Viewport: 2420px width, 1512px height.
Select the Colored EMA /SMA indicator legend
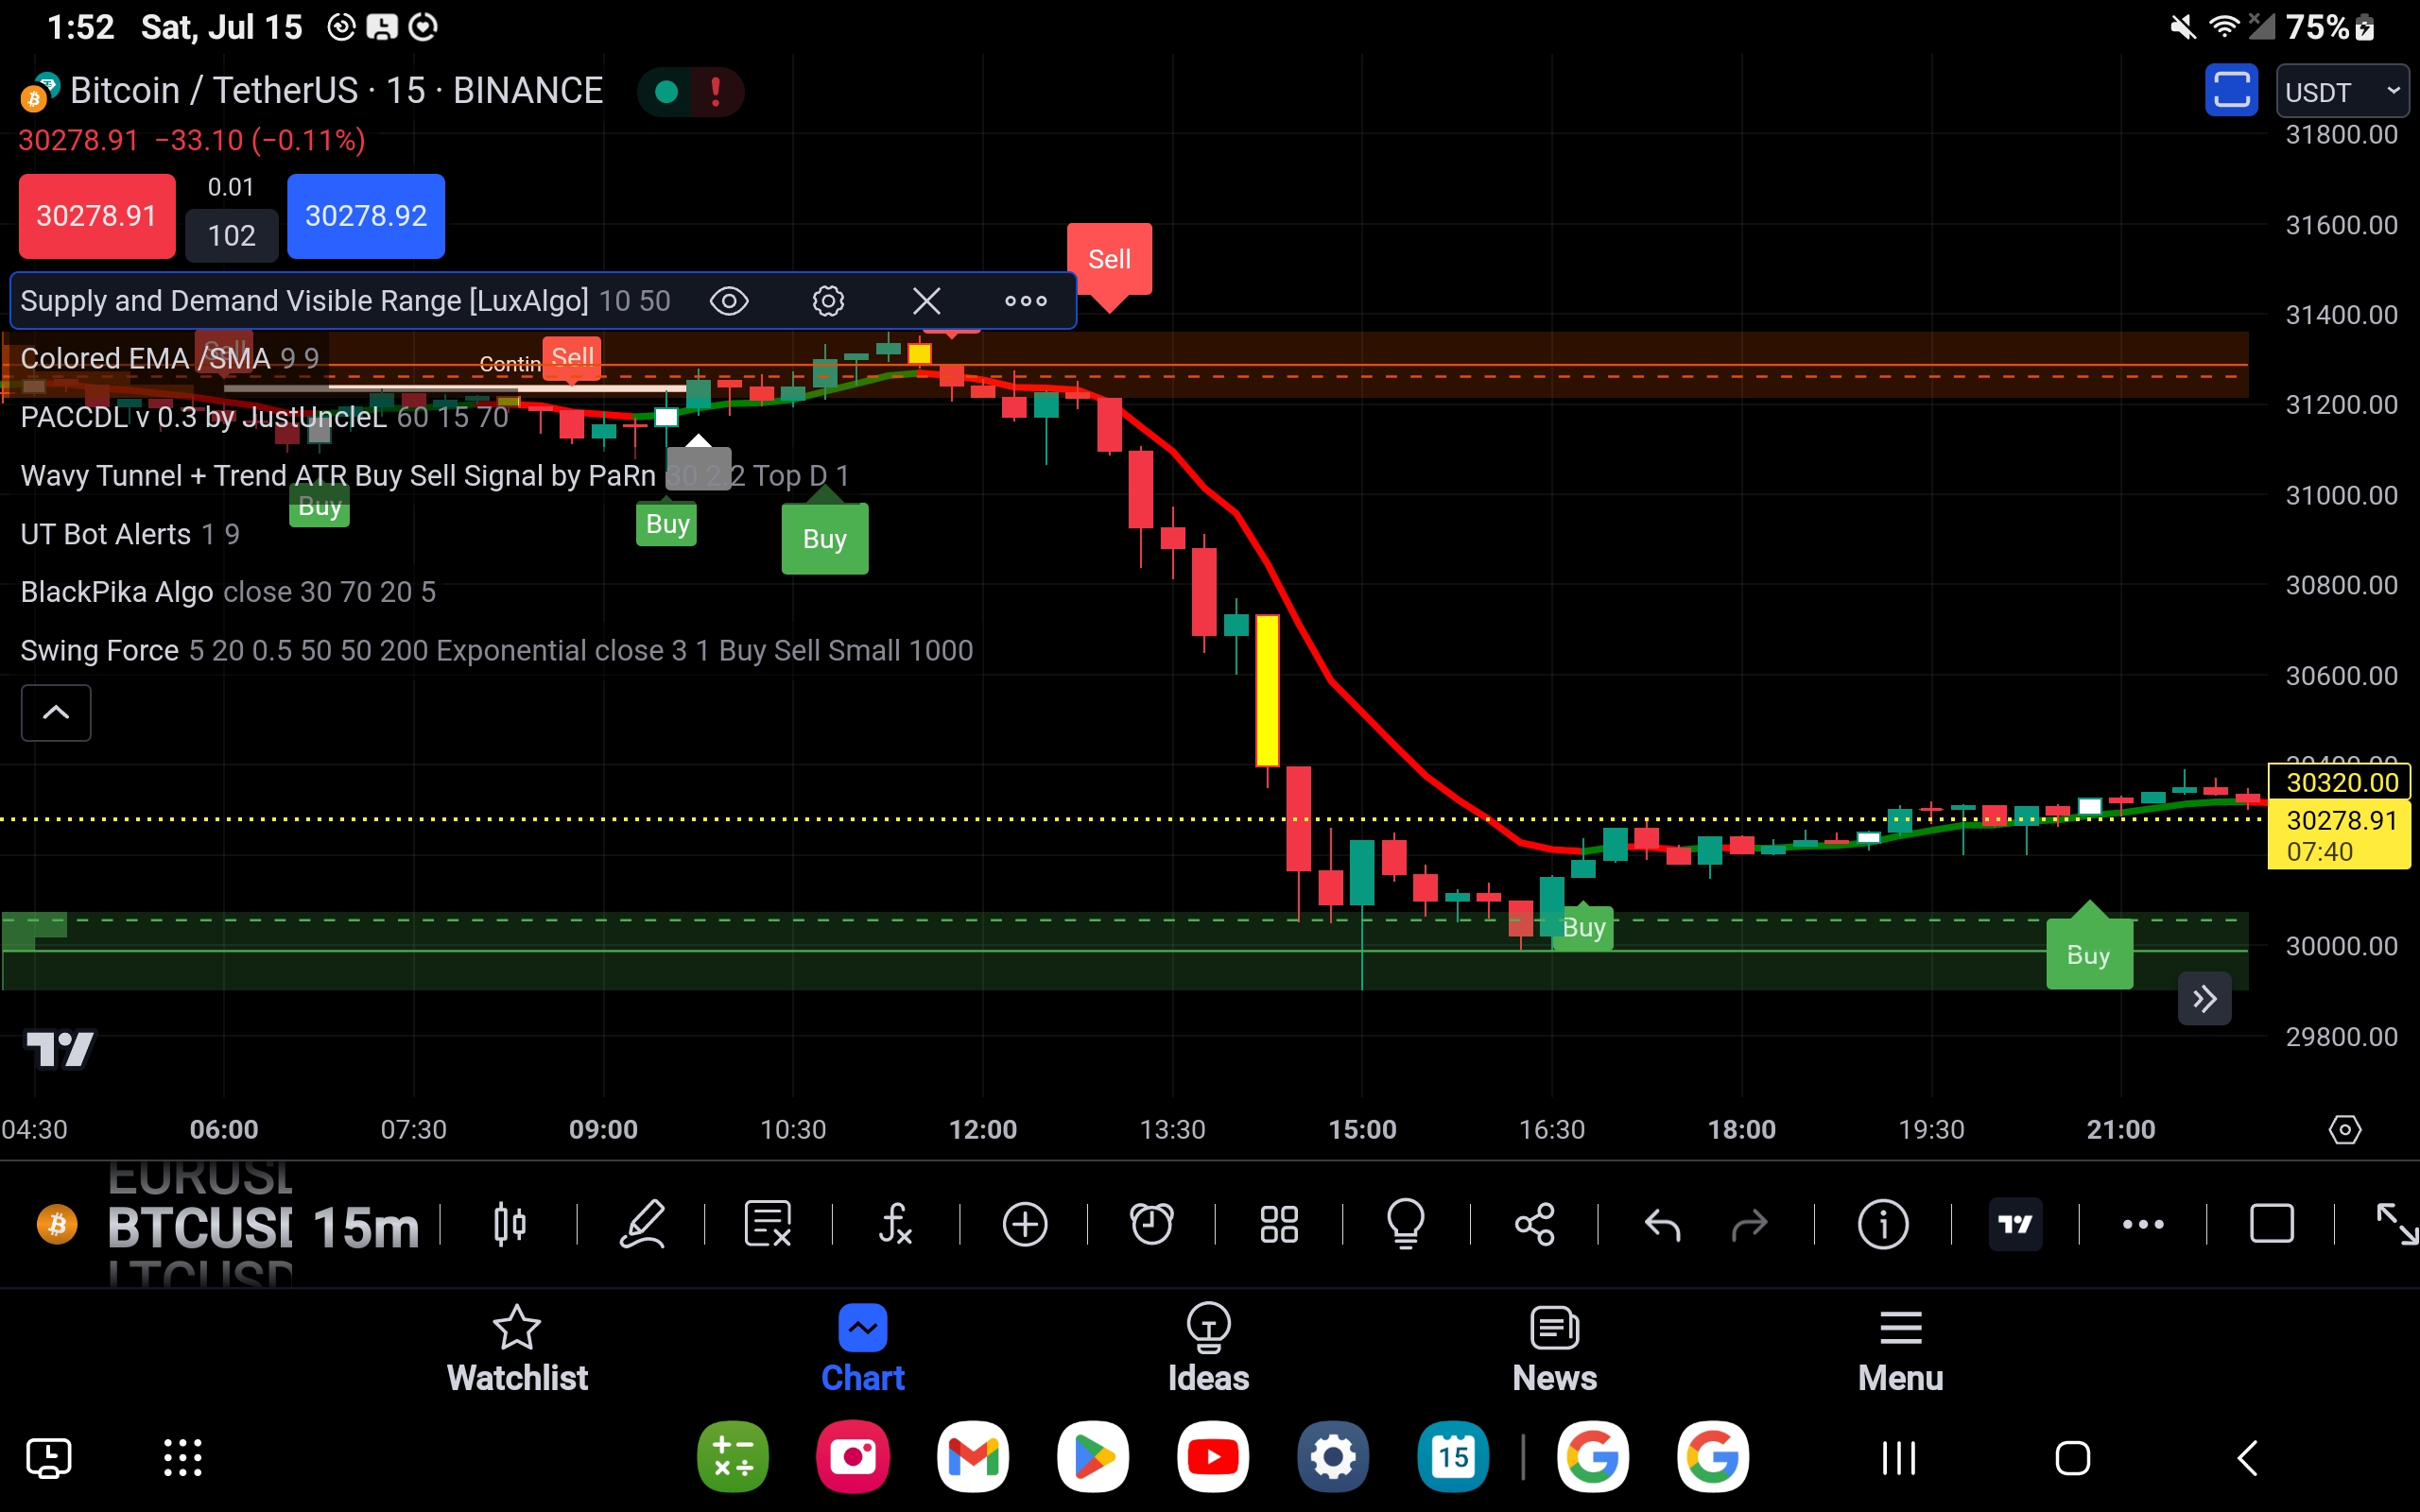coord(169,358)
